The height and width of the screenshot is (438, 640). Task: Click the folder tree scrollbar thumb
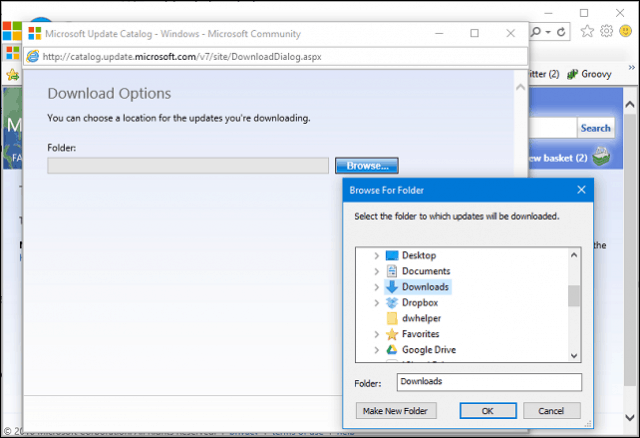point(574,296)
